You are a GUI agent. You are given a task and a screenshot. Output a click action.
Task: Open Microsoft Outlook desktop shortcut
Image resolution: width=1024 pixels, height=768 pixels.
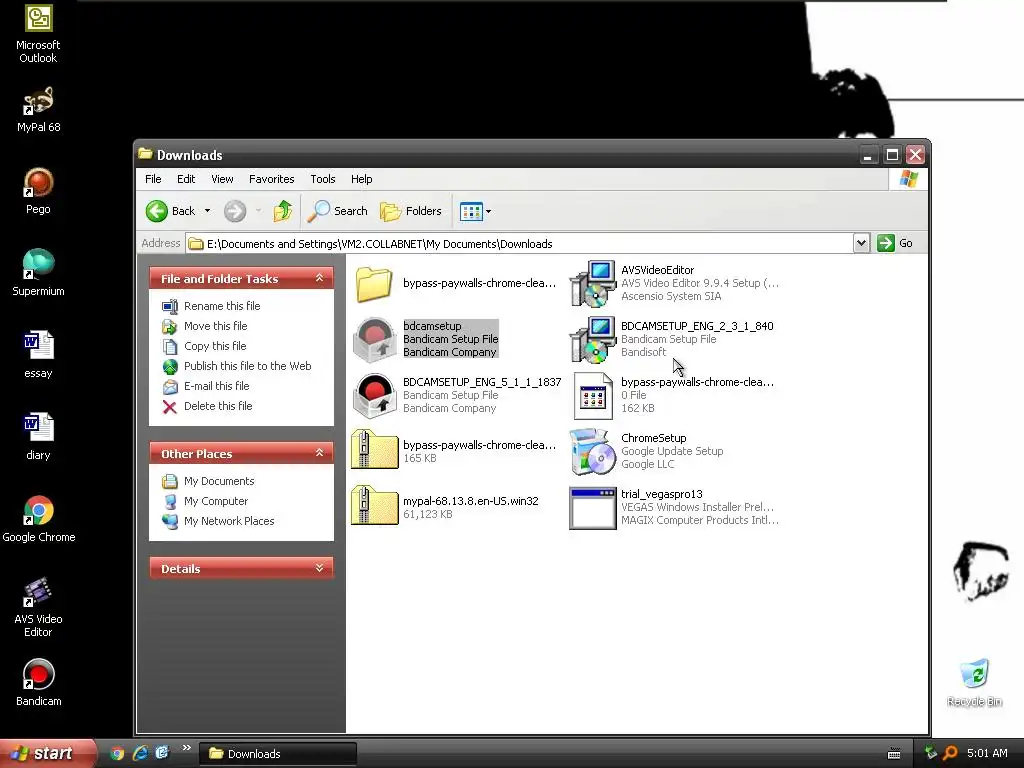(38, 34)
